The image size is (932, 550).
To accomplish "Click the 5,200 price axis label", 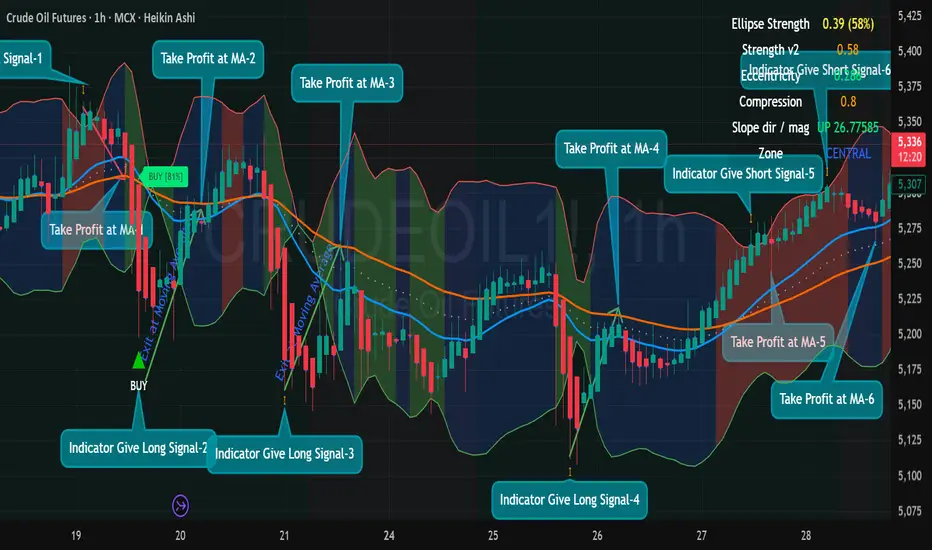I will pyautogui.click(x=909, y=334).
